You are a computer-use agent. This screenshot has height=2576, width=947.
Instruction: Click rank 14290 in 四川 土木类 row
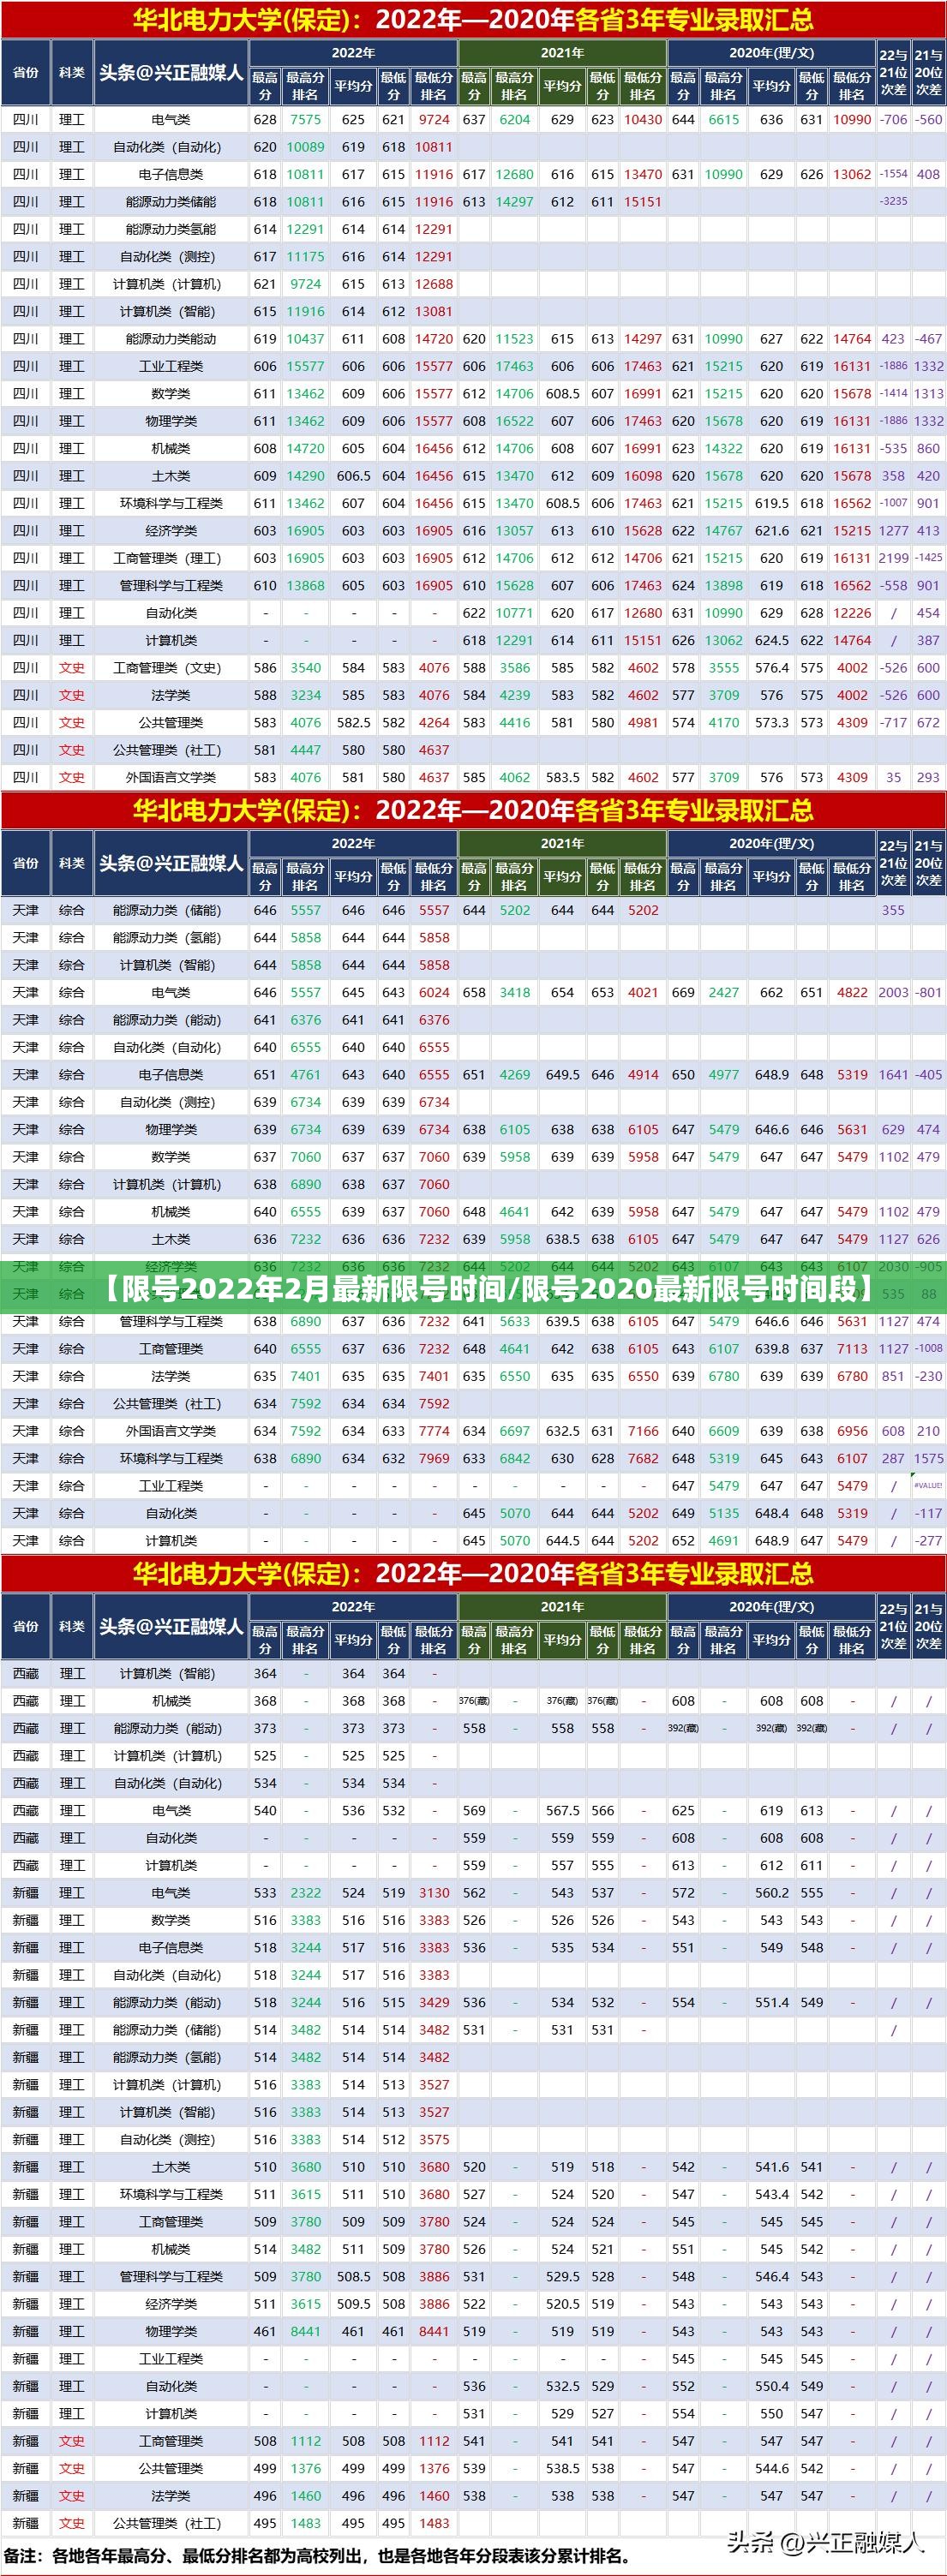click(305, 476)
